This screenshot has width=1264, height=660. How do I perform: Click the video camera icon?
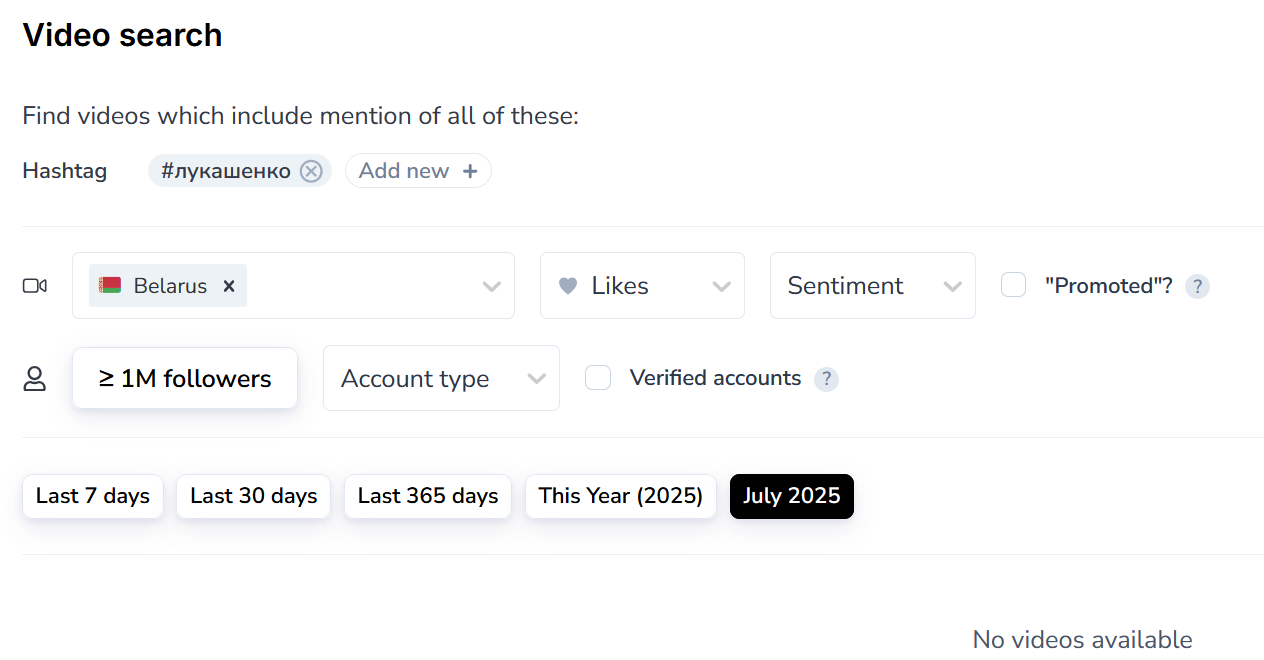click(x=35, y=286)
